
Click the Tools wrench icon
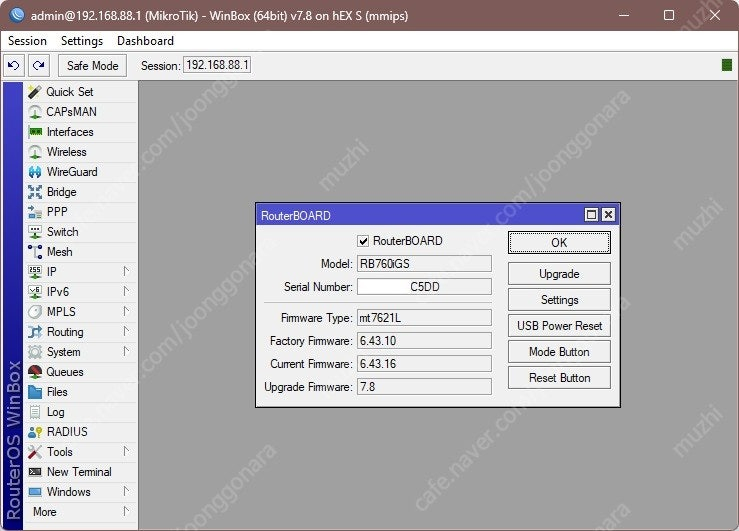35,452
